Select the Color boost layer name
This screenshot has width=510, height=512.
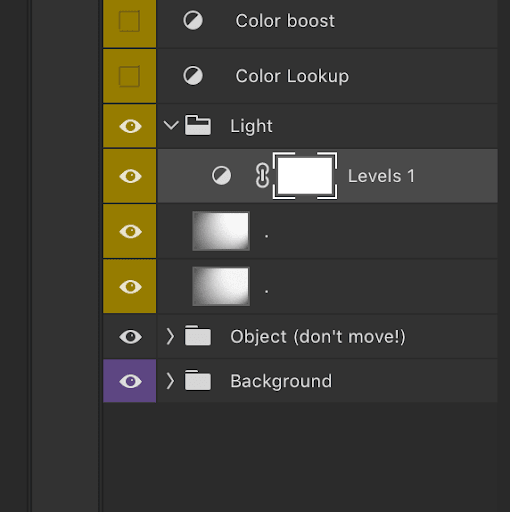(285, 21)
